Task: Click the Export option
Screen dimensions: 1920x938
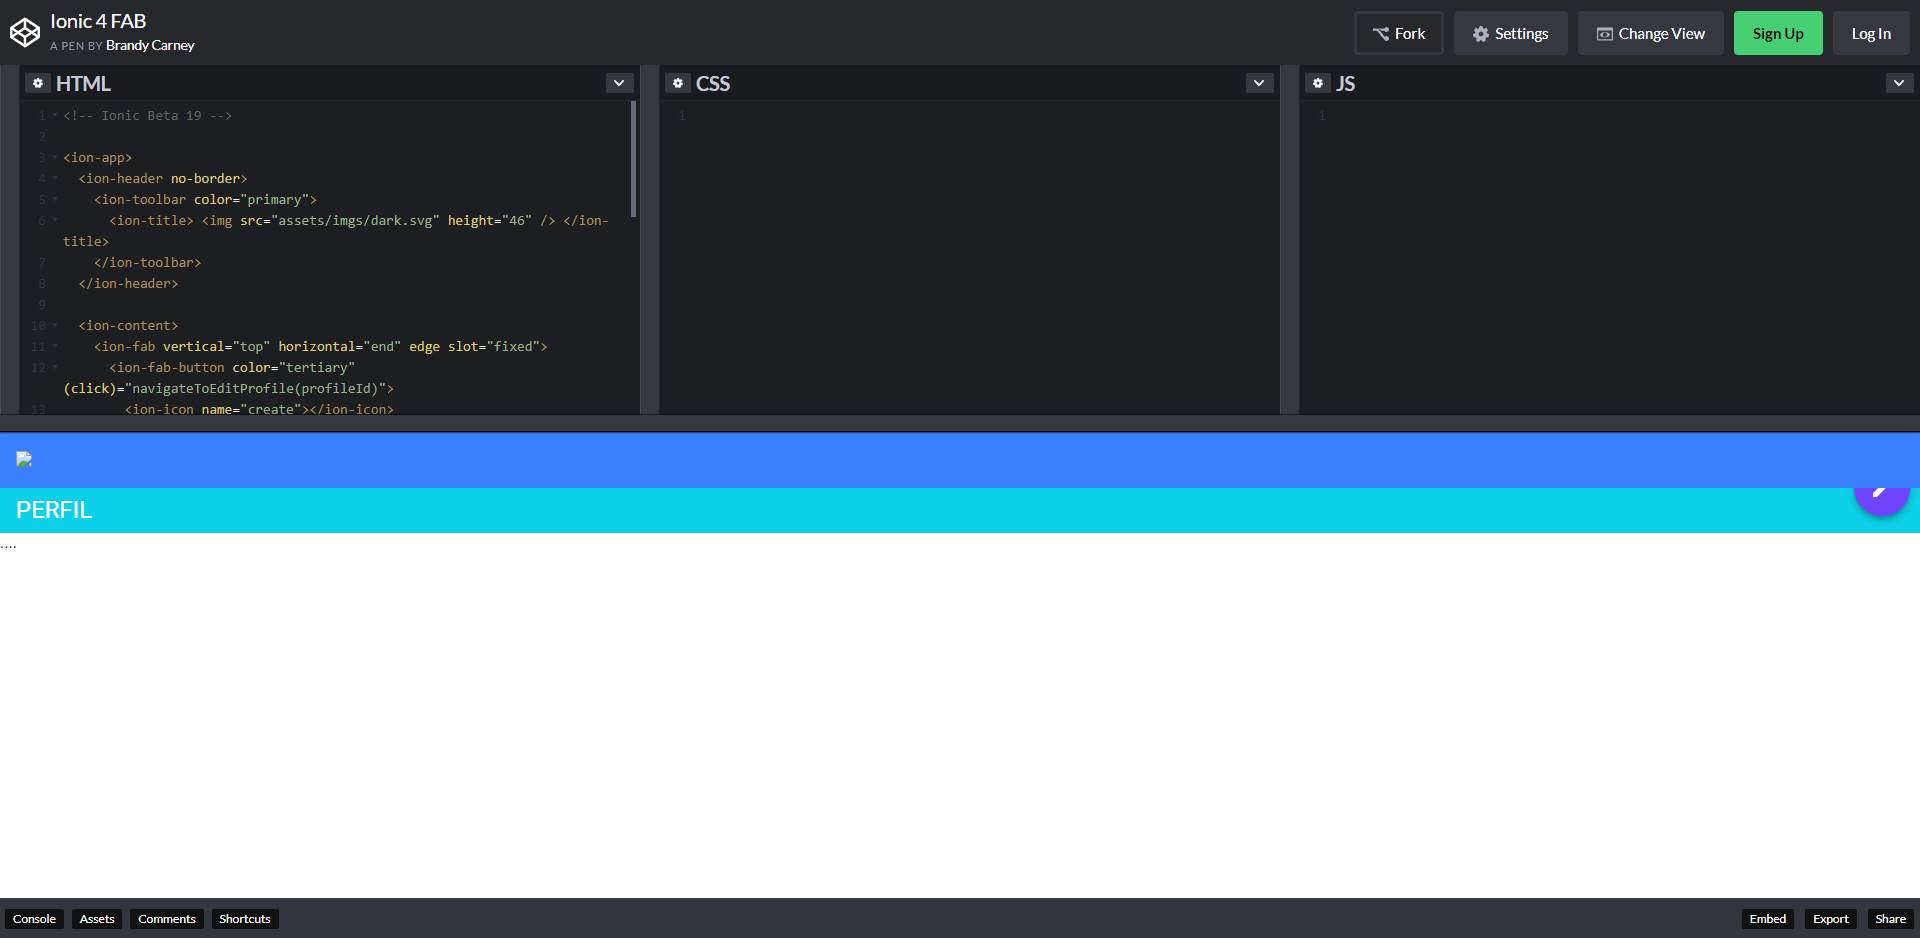Action: 1830,918
